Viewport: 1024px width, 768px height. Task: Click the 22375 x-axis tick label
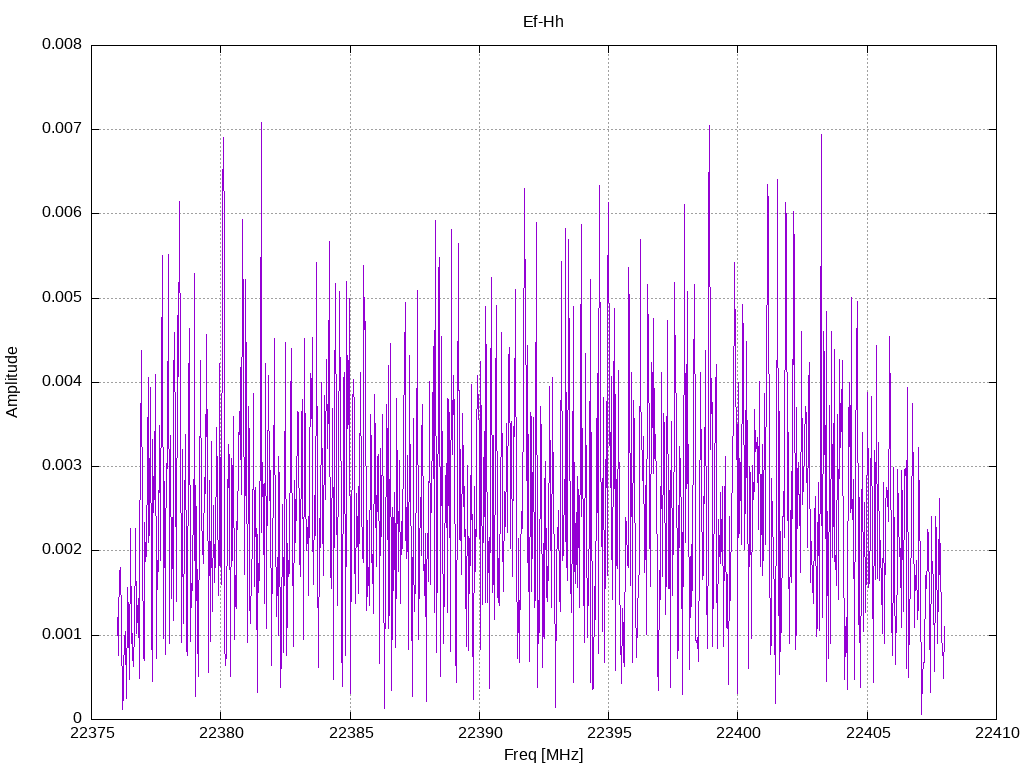click(x=91, y=733)
